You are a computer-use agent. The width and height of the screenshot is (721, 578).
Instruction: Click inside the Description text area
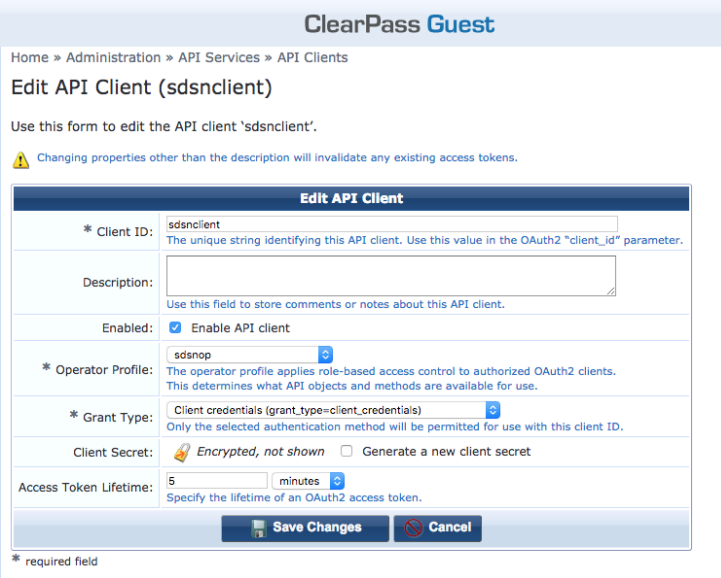[x=391, y=275]
